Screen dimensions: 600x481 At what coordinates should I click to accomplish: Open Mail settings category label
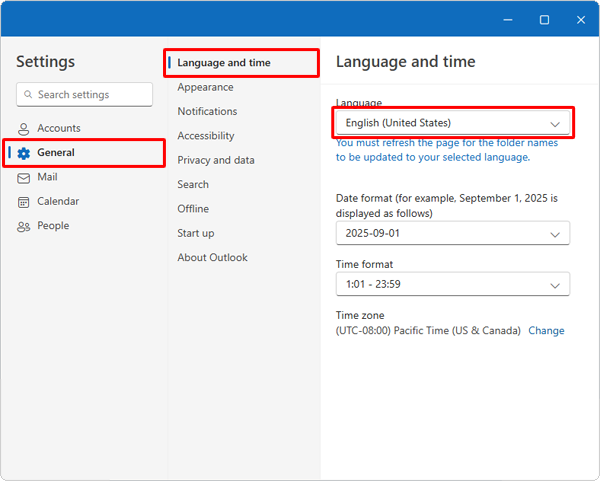[x=47, y=177]
